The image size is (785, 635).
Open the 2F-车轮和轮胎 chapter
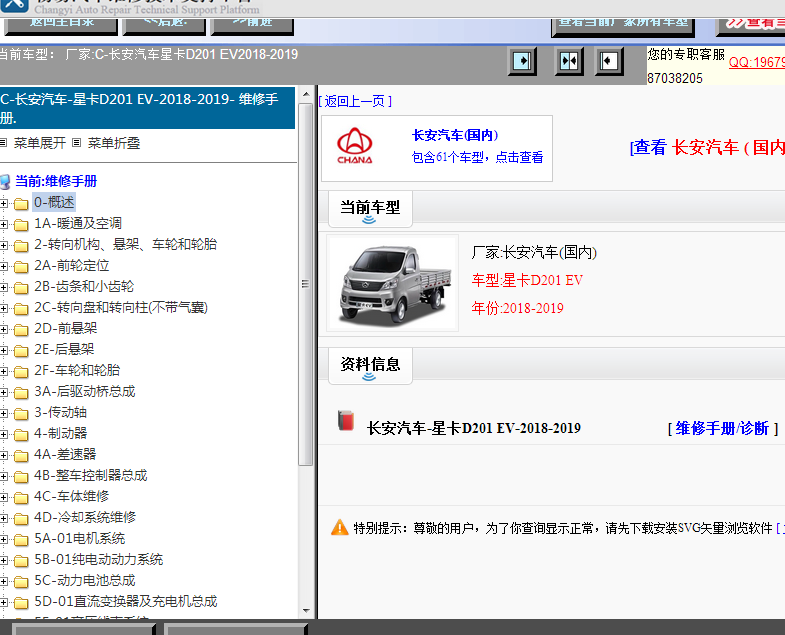point(77,371)
